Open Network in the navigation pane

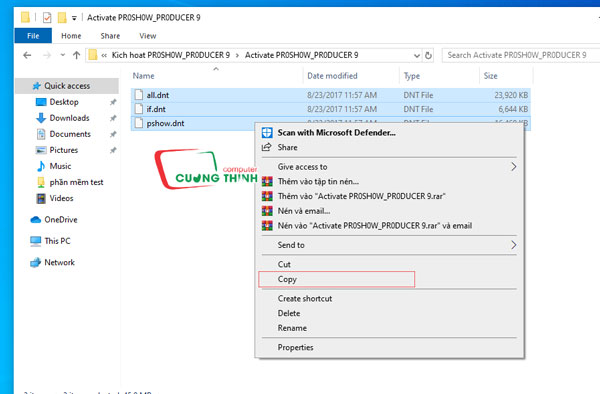pos(59,262)
